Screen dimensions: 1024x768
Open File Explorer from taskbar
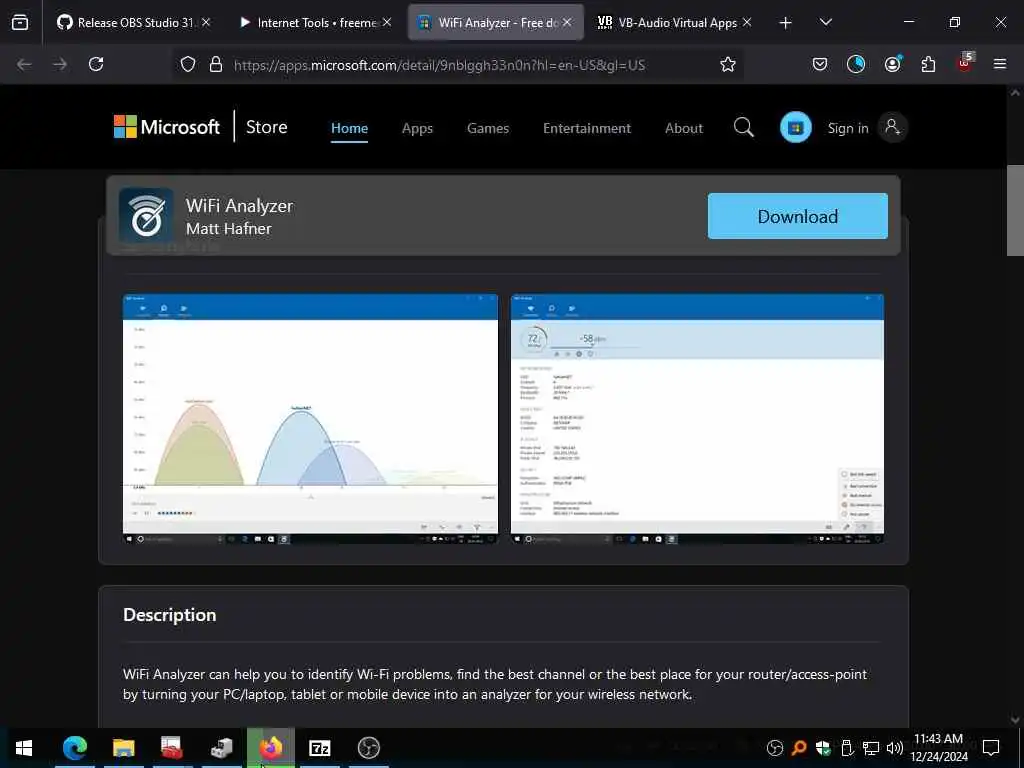[123, 748]
